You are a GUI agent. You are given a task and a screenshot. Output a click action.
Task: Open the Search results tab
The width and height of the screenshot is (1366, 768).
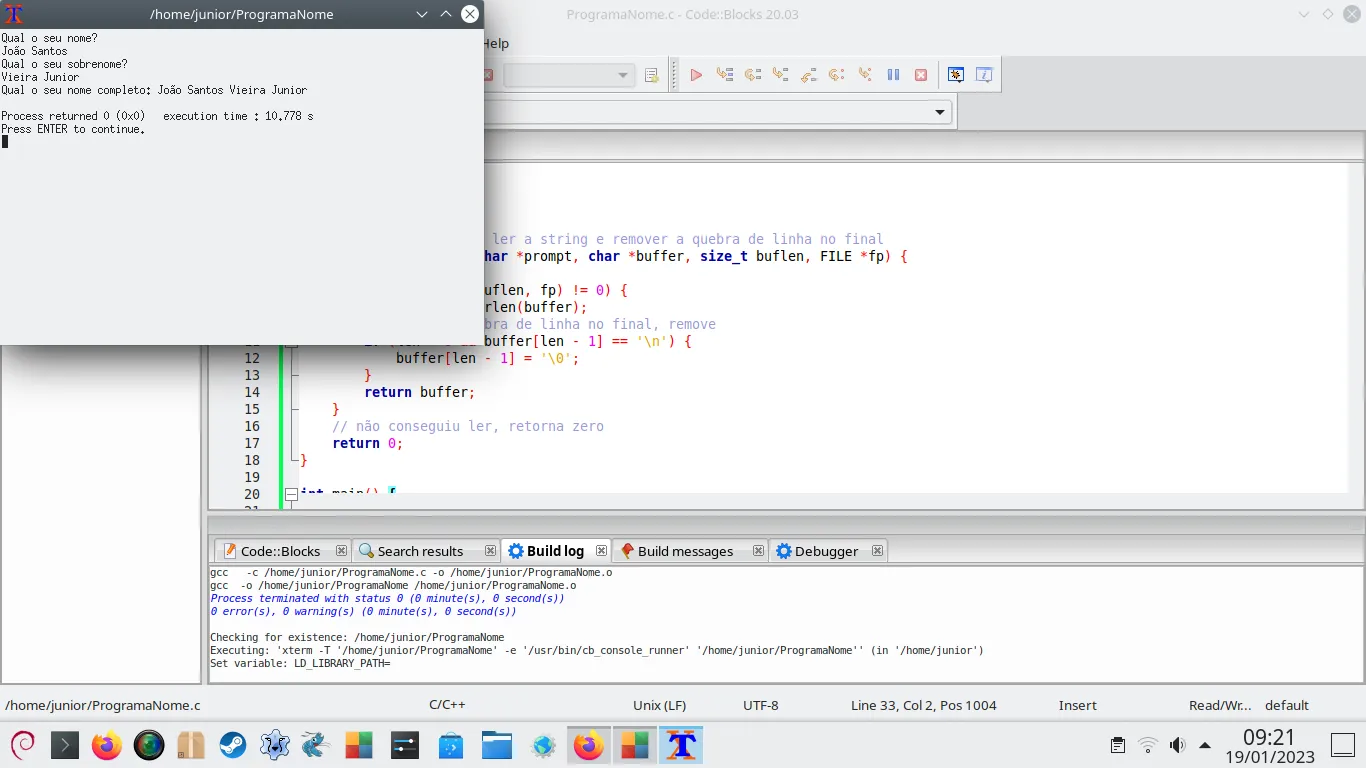point(420,551)
